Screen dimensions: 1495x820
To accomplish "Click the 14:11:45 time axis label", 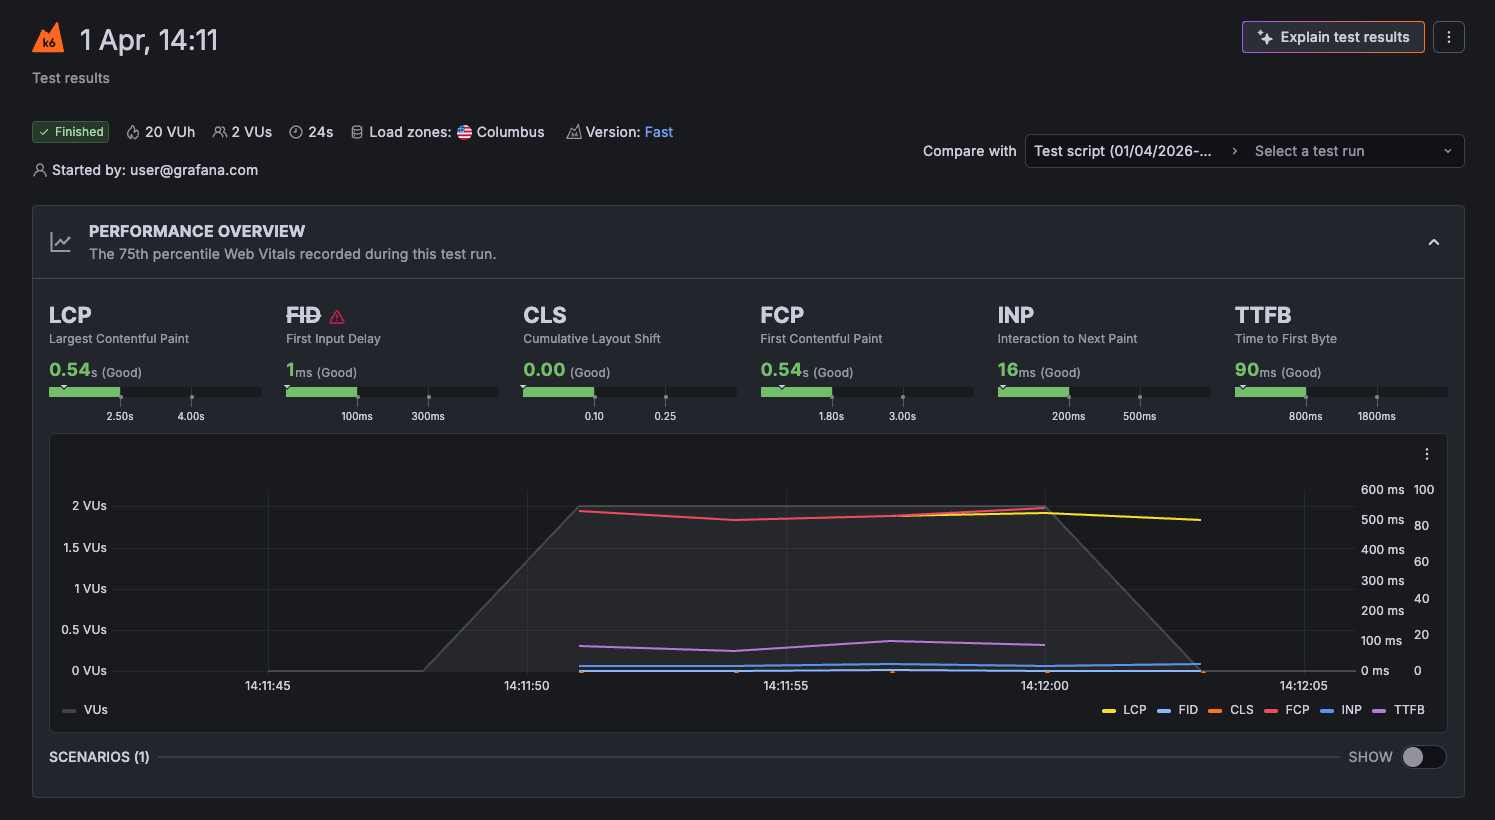I will (268, 686).
